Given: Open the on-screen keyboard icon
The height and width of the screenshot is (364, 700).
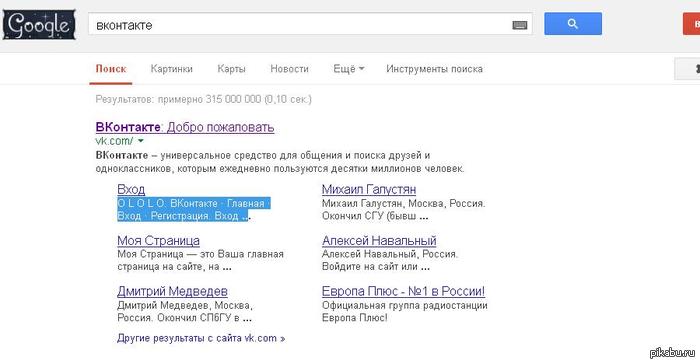Looking at the screenshot, I should click(x=519, y=25).
